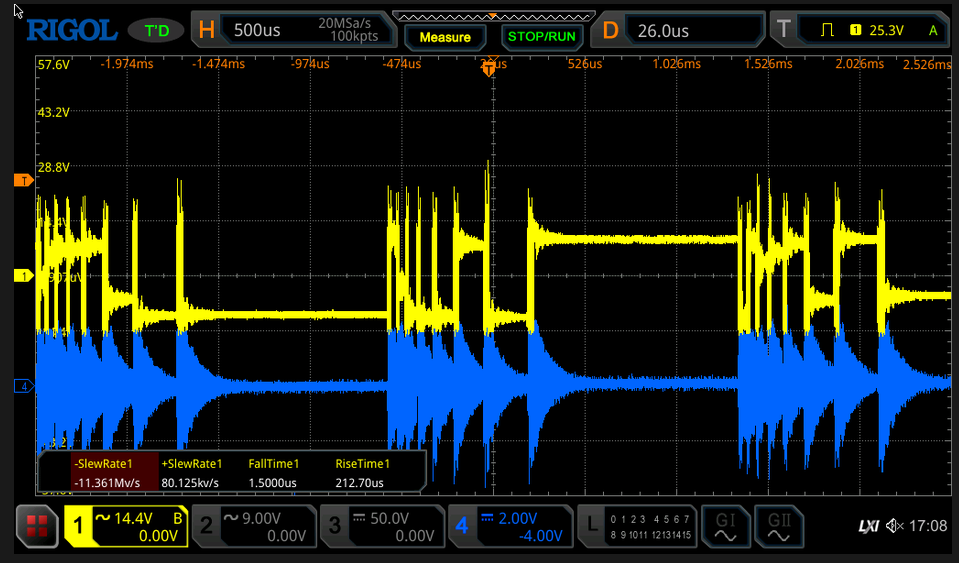Click the channel 1 14.4V scale readout

click(133, 518)
